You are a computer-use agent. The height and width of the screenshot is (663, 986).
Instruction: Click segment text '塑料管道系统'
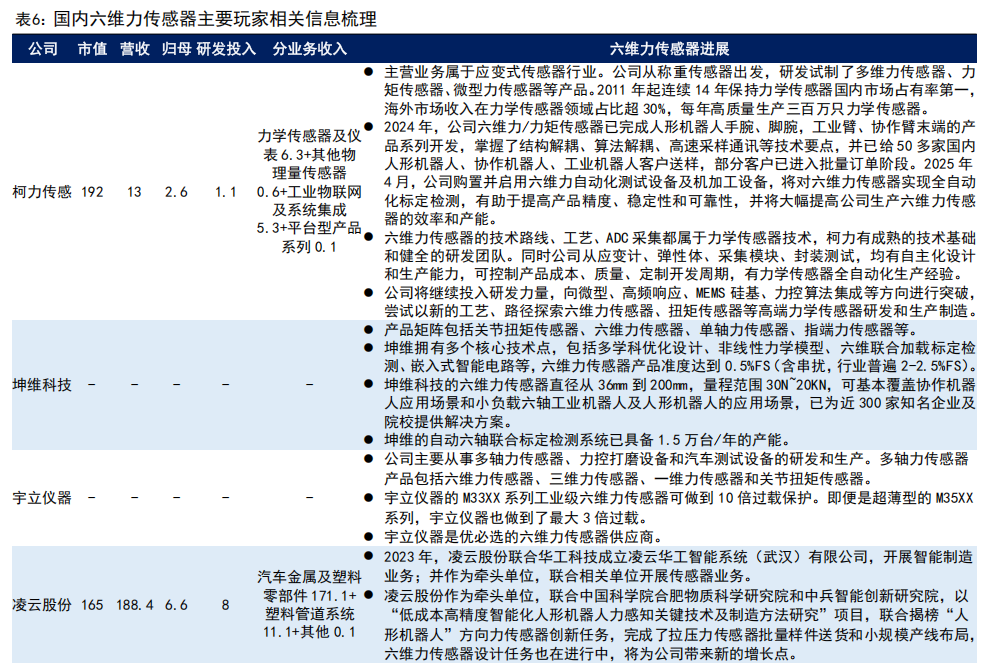(309, 614)
